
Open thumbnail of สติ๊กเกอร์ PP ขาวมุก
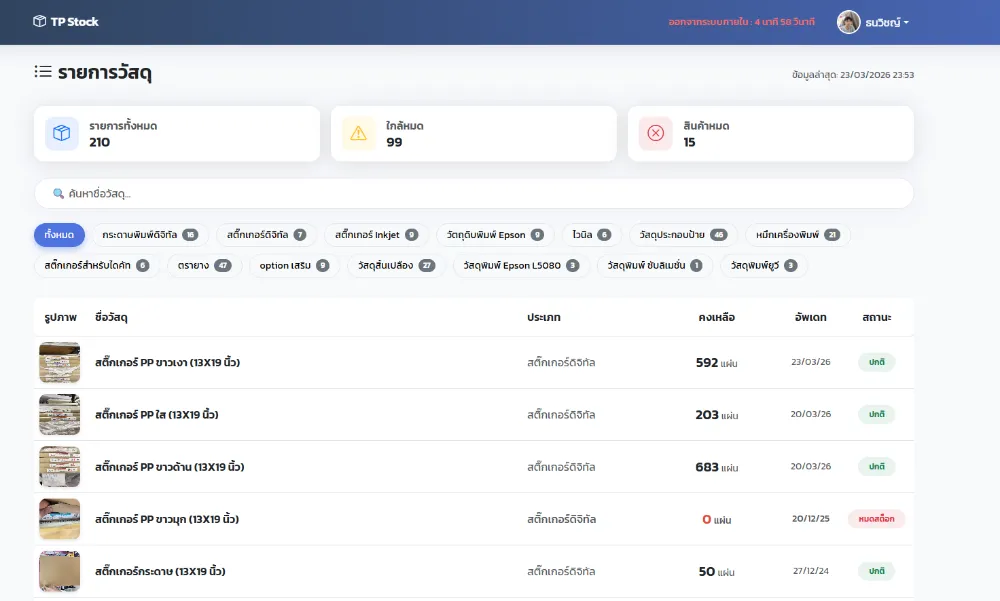[59, 519]
